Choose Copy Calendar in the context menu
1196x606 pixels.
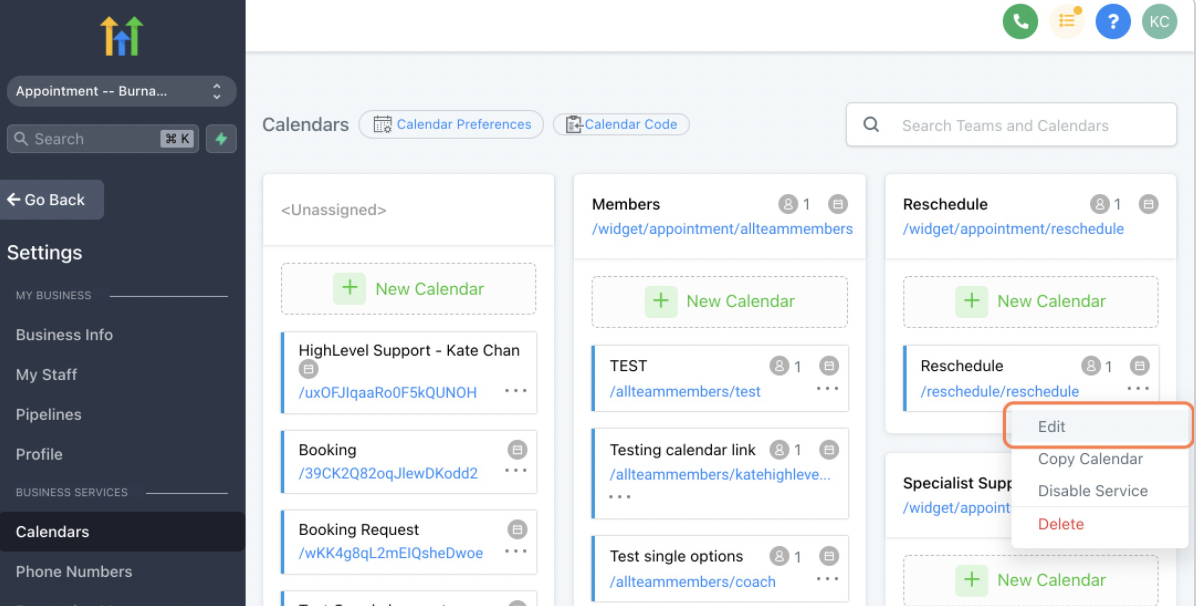[1090, 459]
